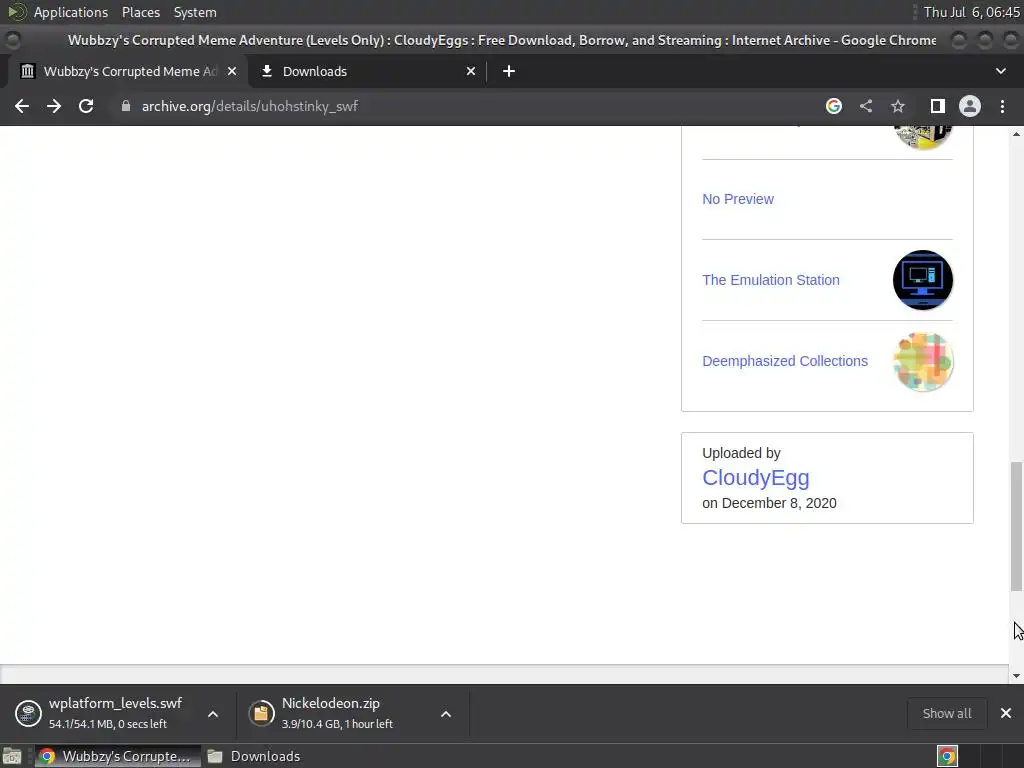Select Wubbzy's Corrupte... Chrome taskbar button
The image size is (1024, 768).
pos(118,756)
